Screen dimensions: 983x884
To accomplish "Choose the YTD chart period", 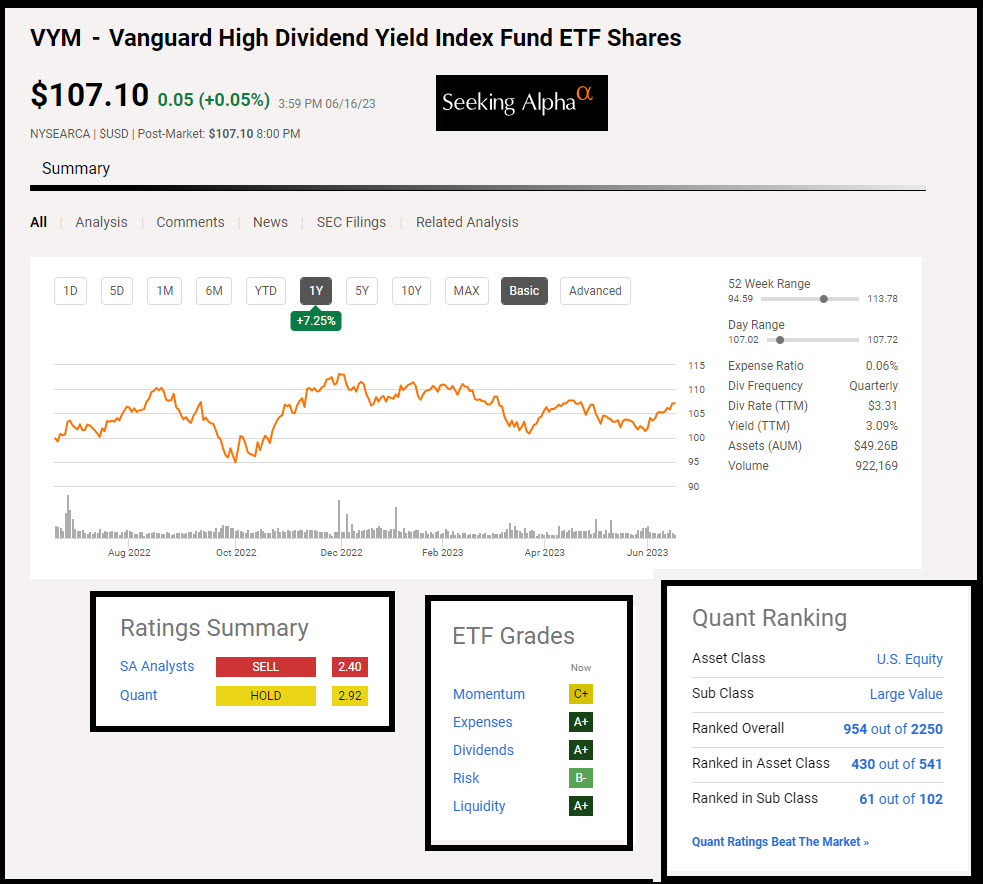I will click(x=265, y=291).
